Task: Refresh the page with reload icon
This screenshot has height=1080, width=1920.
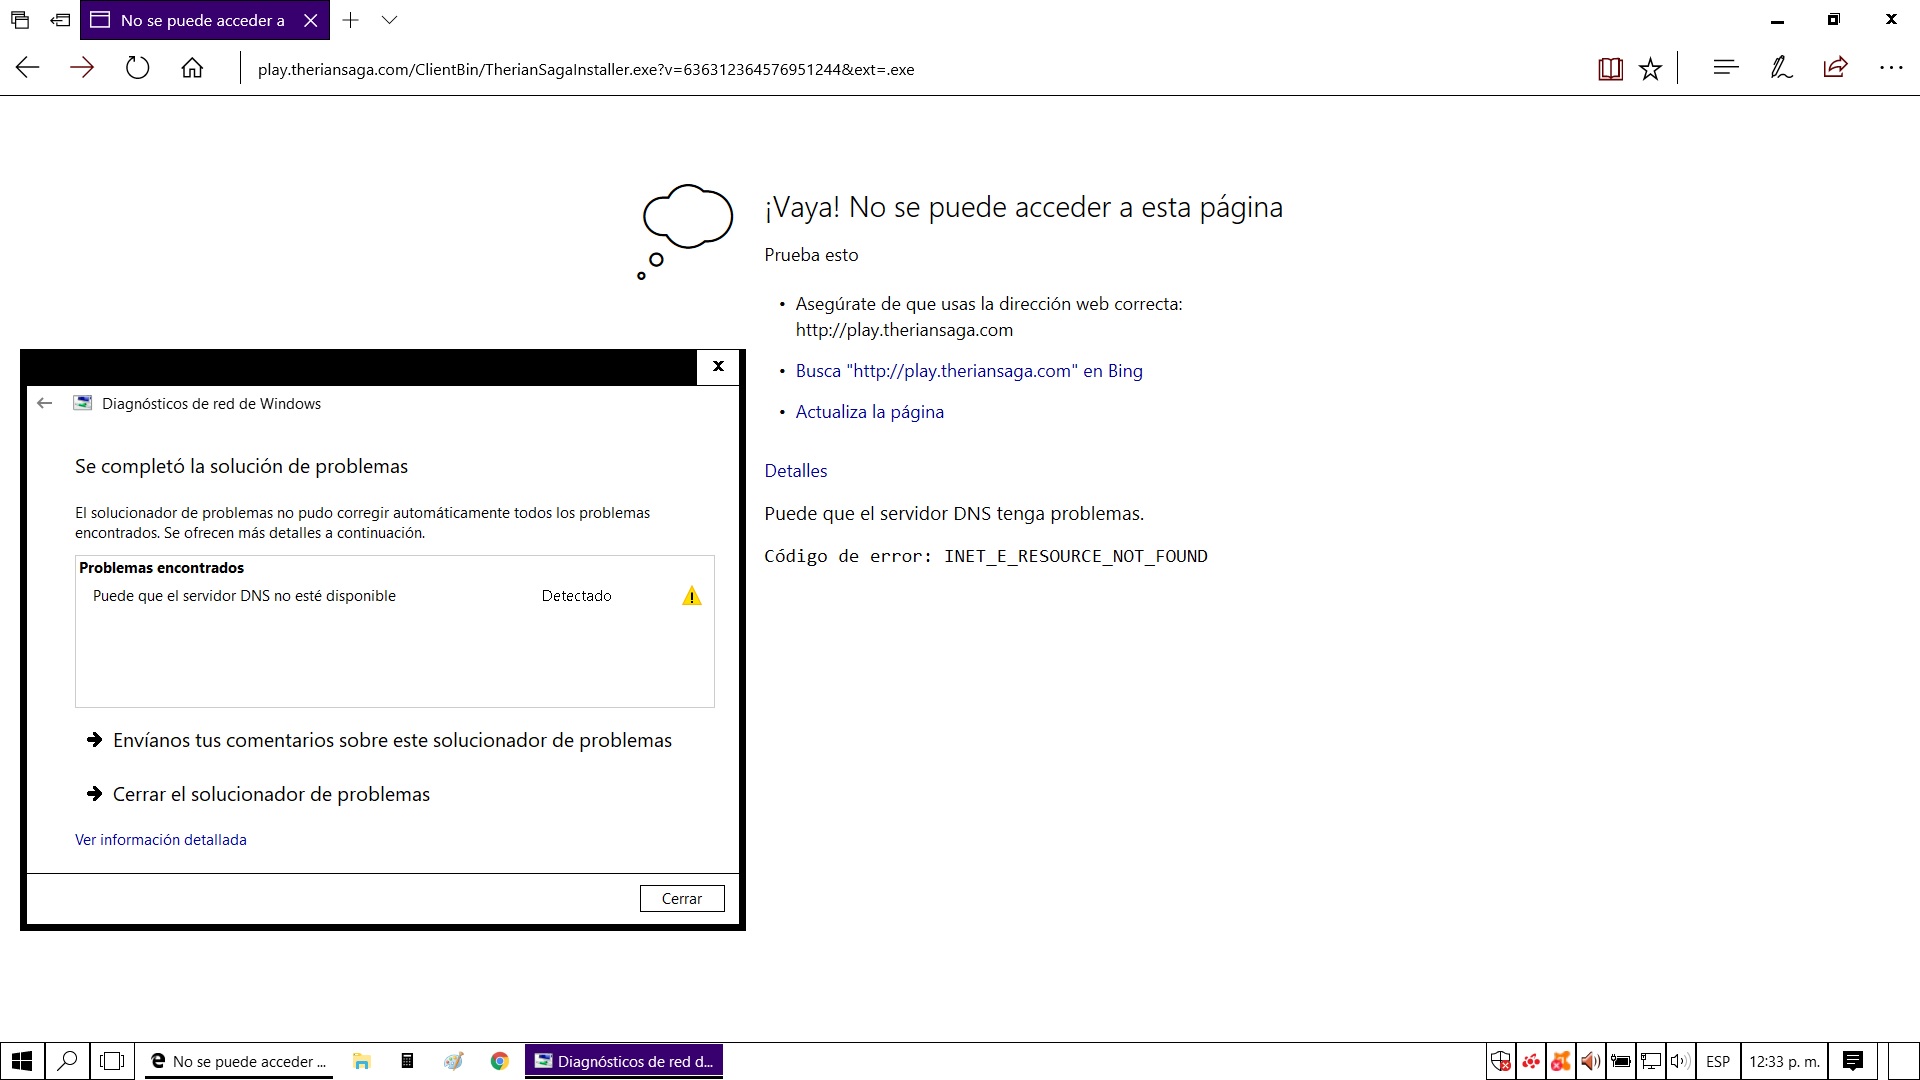Action: click(137, 68)
